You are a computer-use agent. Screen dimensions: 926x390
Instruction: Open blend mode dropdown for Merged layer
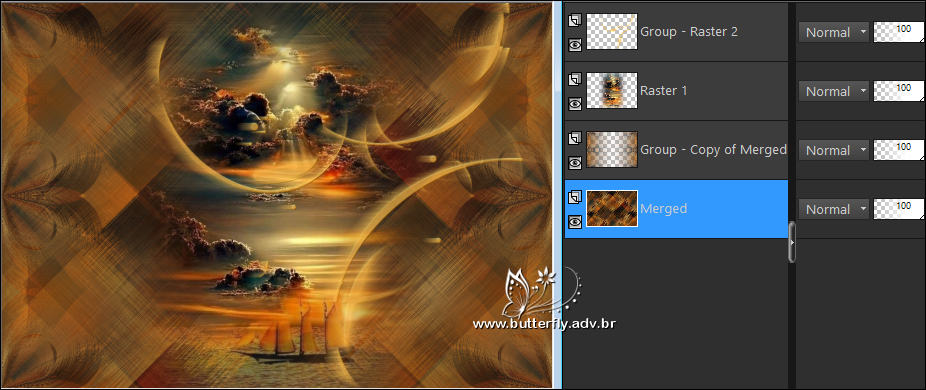point(834,209)
